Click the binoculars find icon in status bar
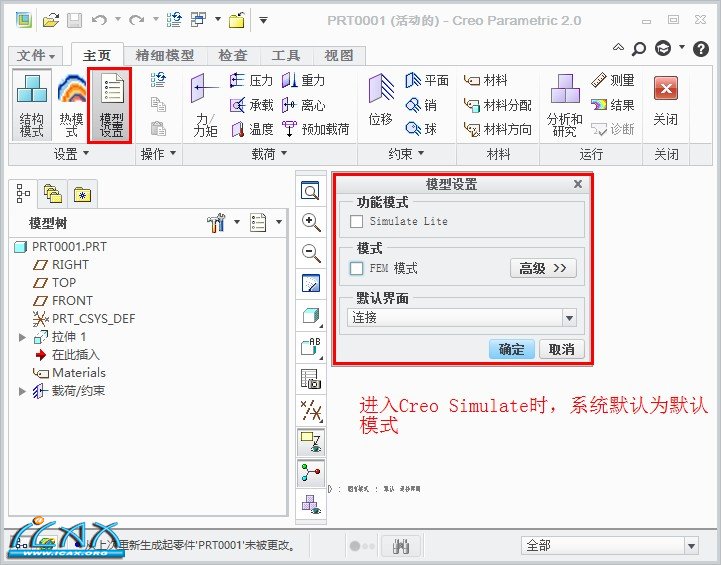This screenshot has height=565, width=721. click(x=401, y=546)
